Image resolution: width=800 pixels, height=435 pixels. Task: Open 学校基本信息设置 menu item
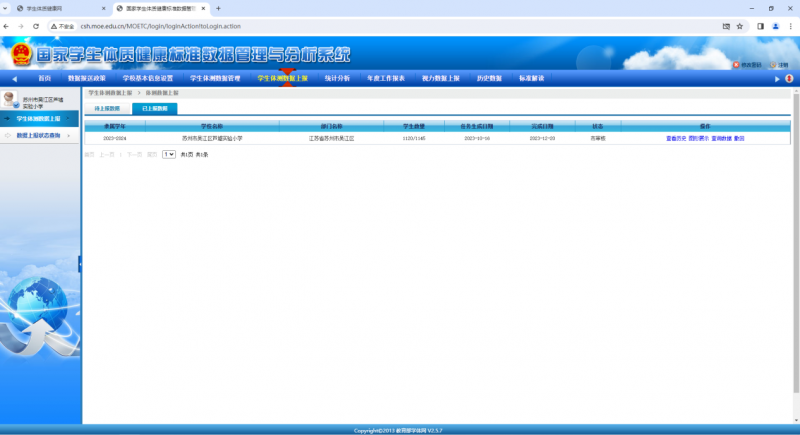pos(148,78)
